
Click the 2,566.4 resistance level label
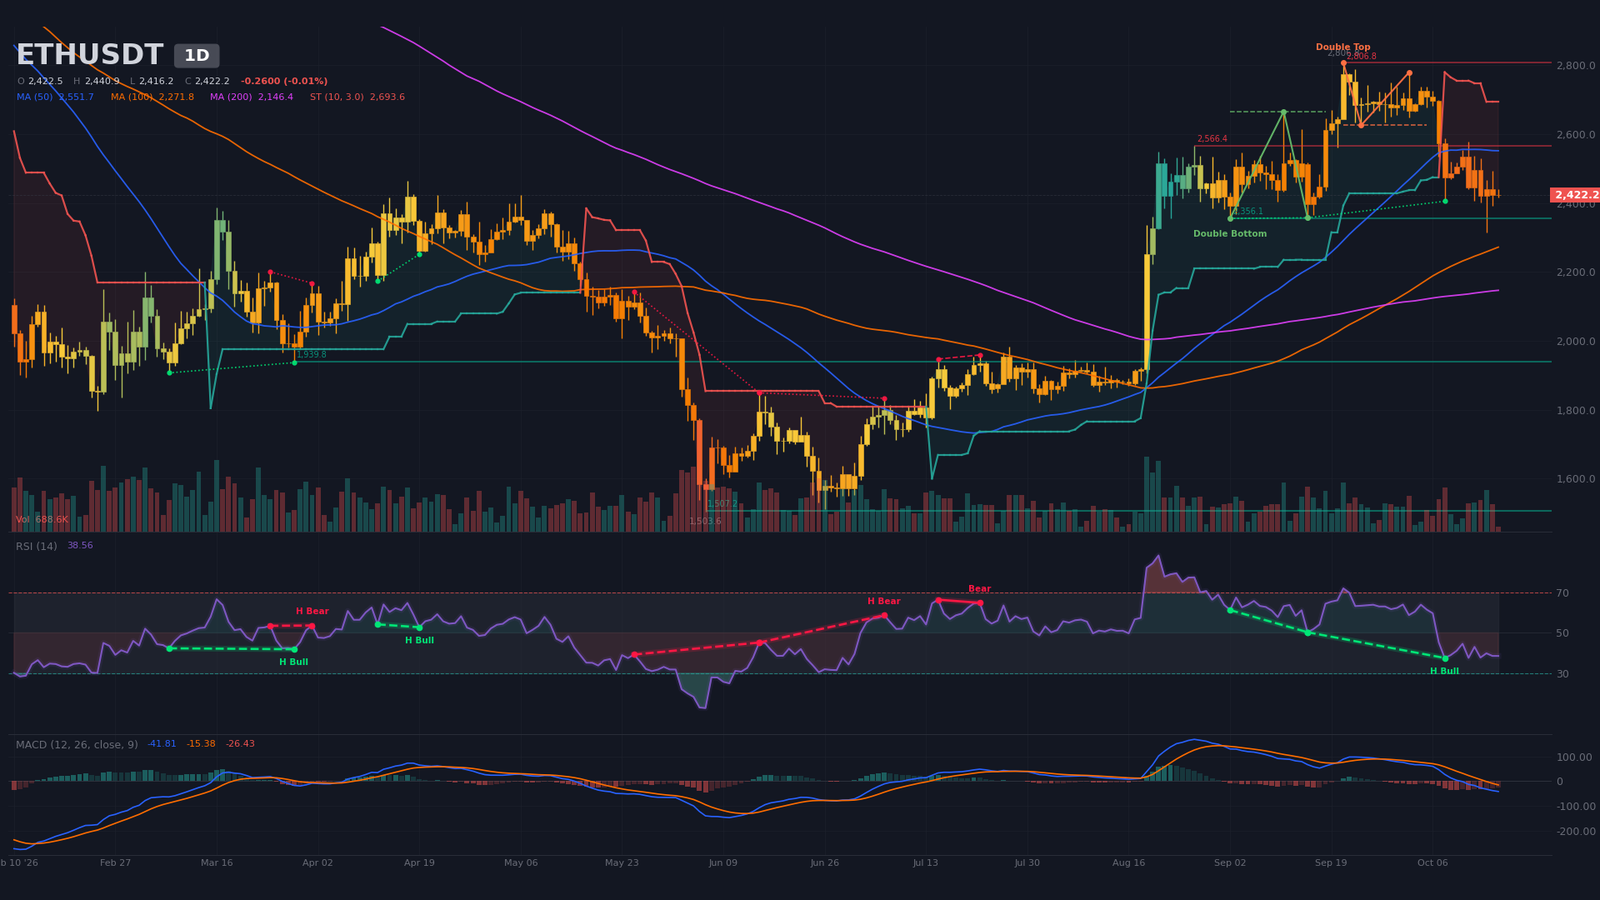1212,139
